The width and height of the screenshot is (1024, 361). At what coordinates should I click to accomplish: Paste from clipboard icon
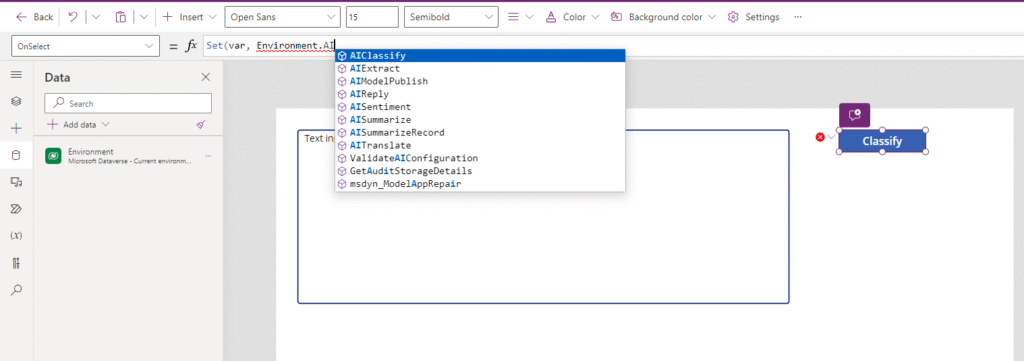tap(121, 17)
